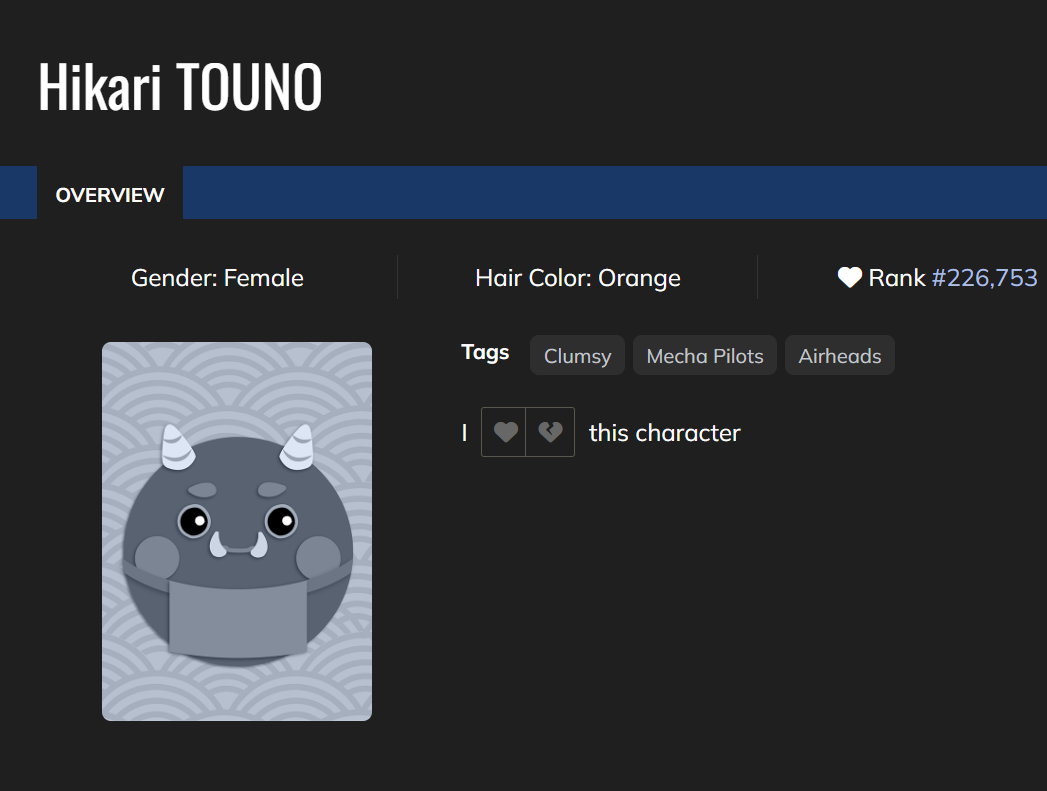The height and width of the screenshot is (791, 1047).
Task: Open rank number #226,753 link
Action: pos(984,278)
